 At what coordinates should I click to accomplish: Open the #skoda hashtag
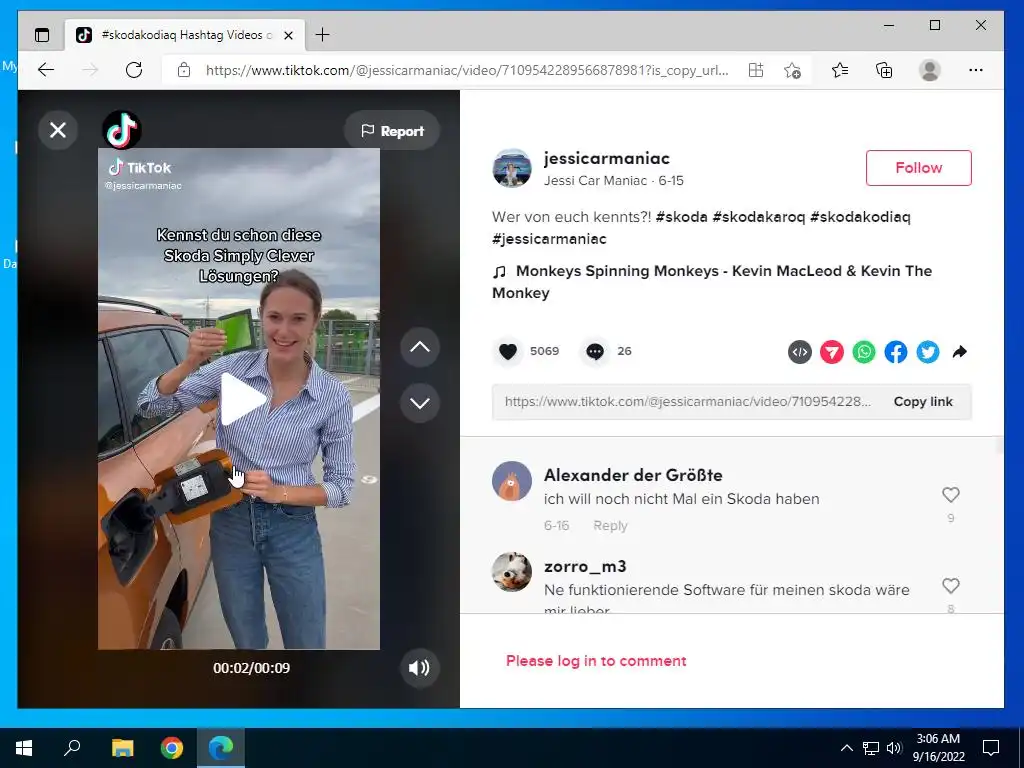click(681, 217)
